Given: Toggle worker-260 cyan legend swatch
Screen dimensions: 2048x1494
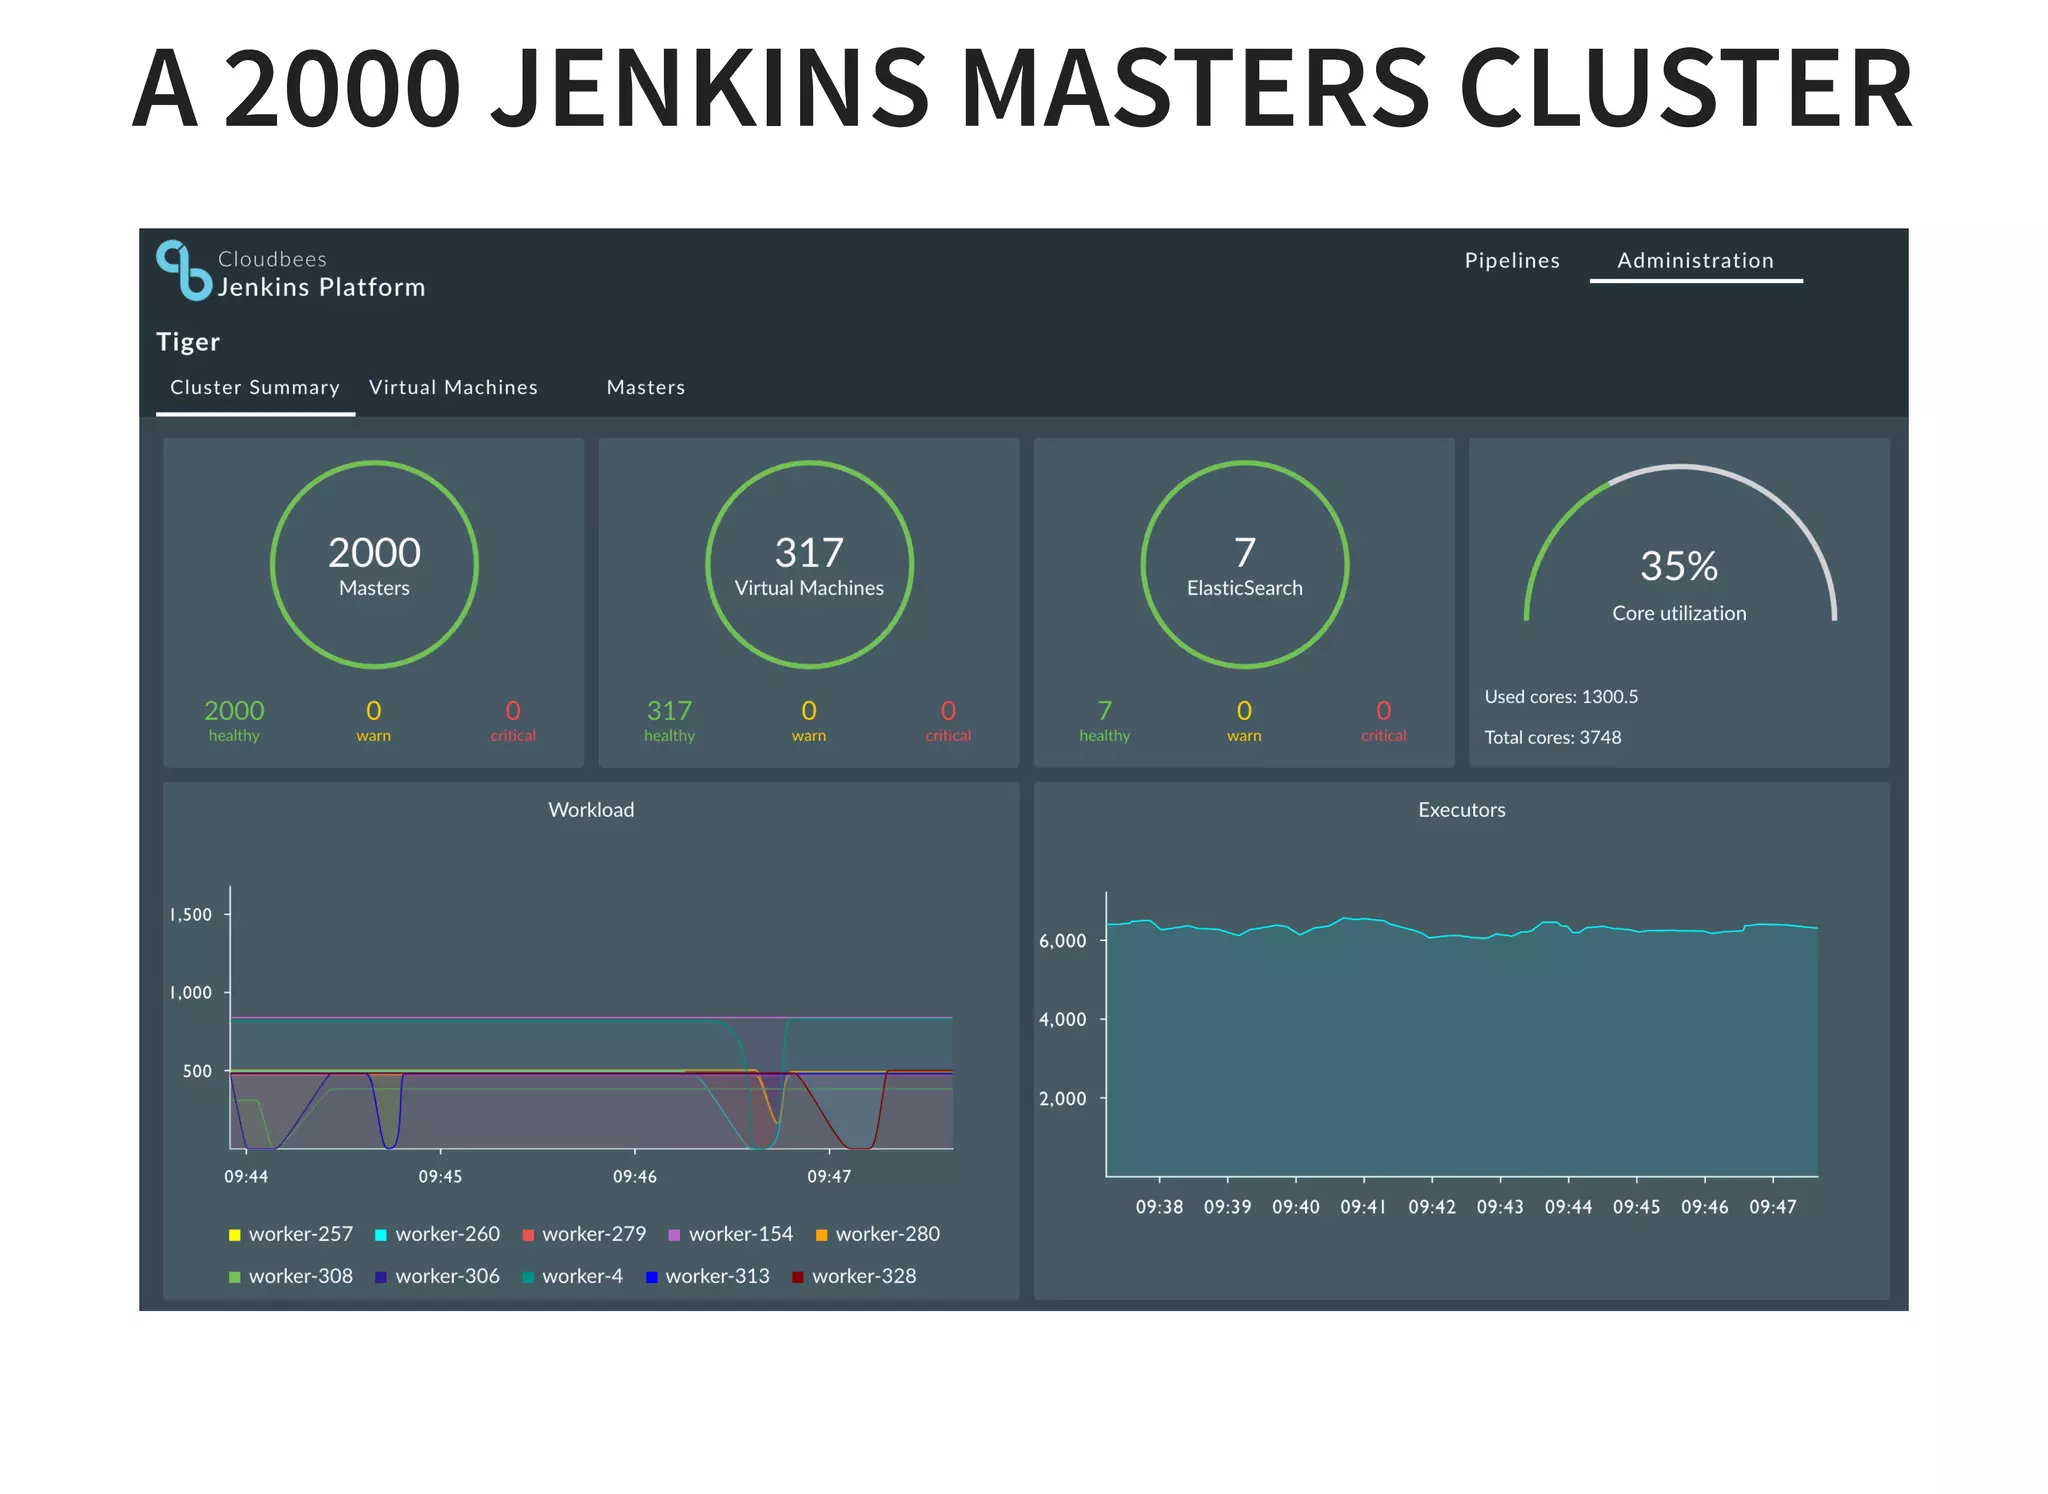Looking at the screenshot, I should click(x=381, y=1235).
